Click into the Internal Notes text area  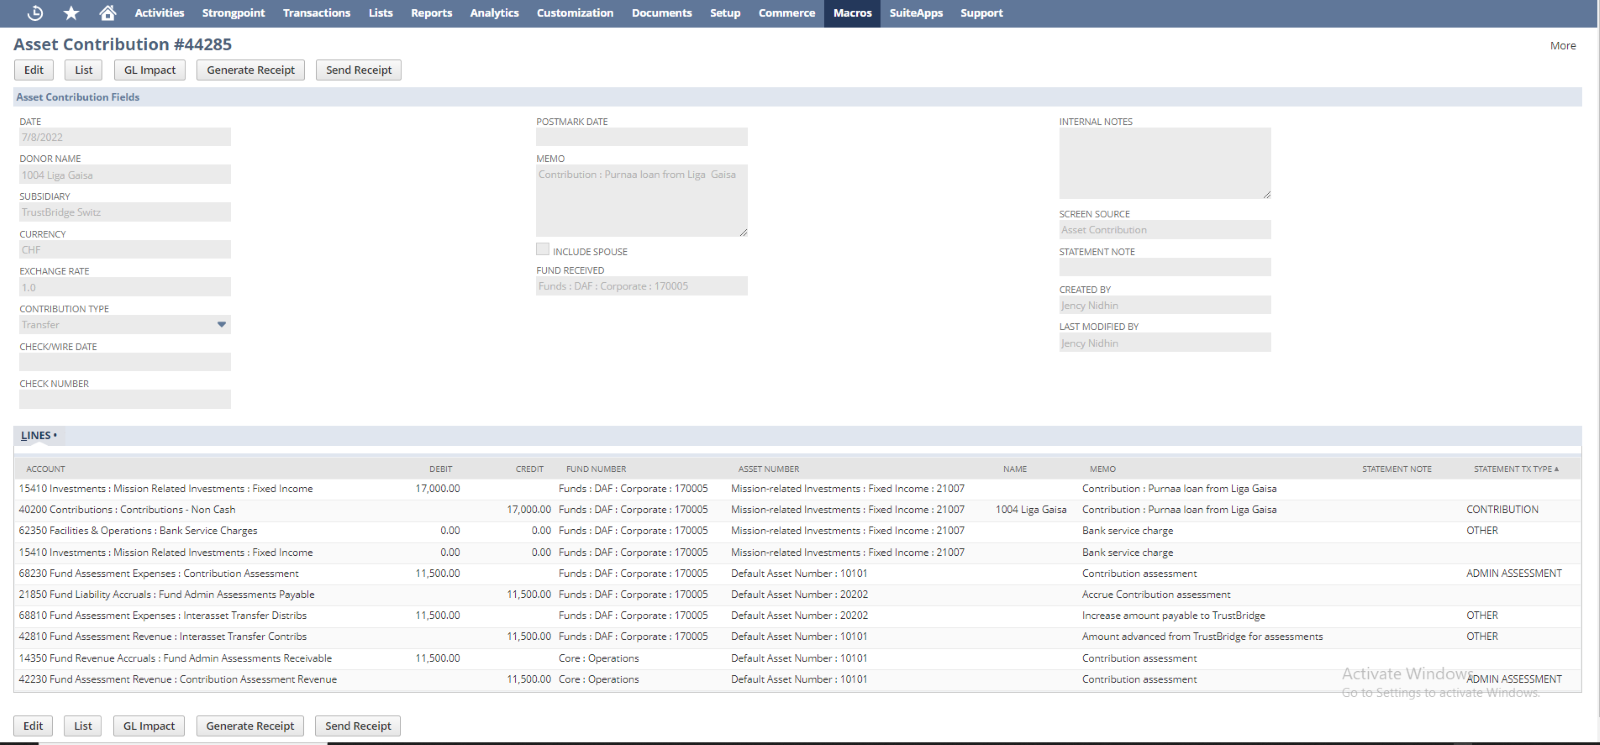click(1164, 163)
